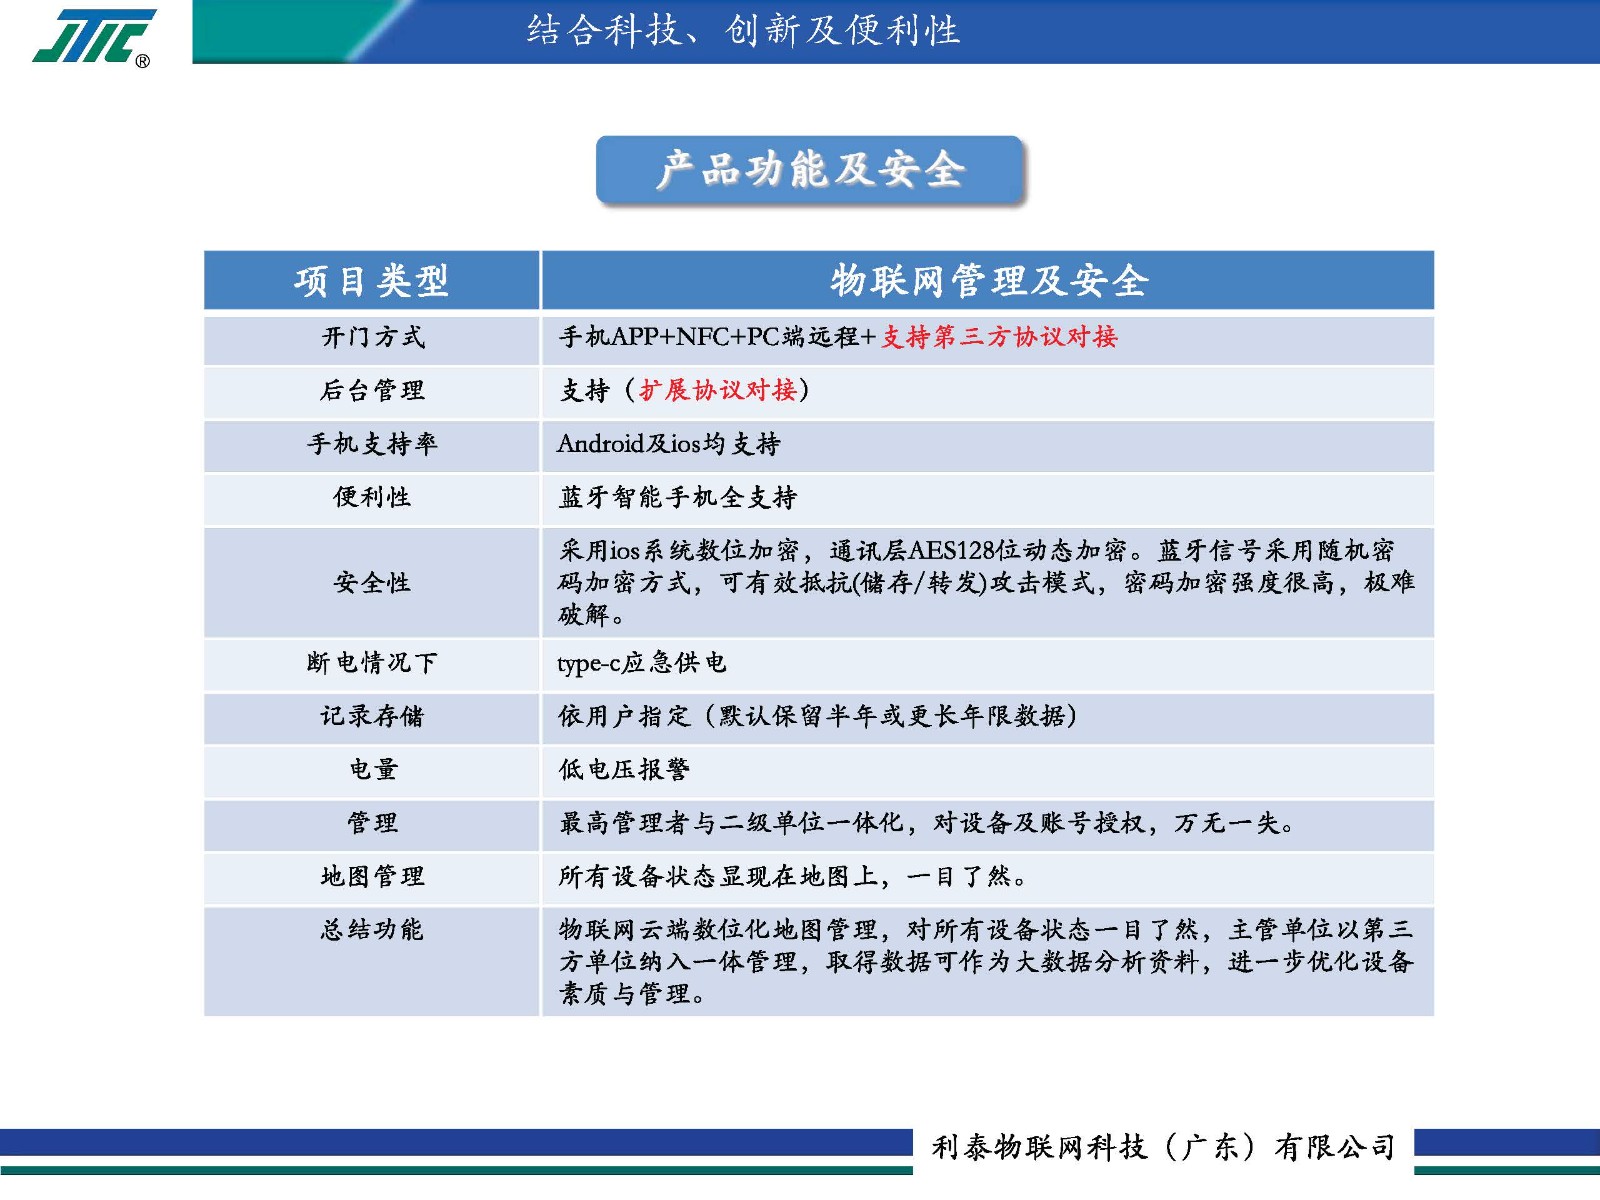1600x1200 pixels.
Task: Click the Android及ios均支持 cell
Action: coord(668,444)
